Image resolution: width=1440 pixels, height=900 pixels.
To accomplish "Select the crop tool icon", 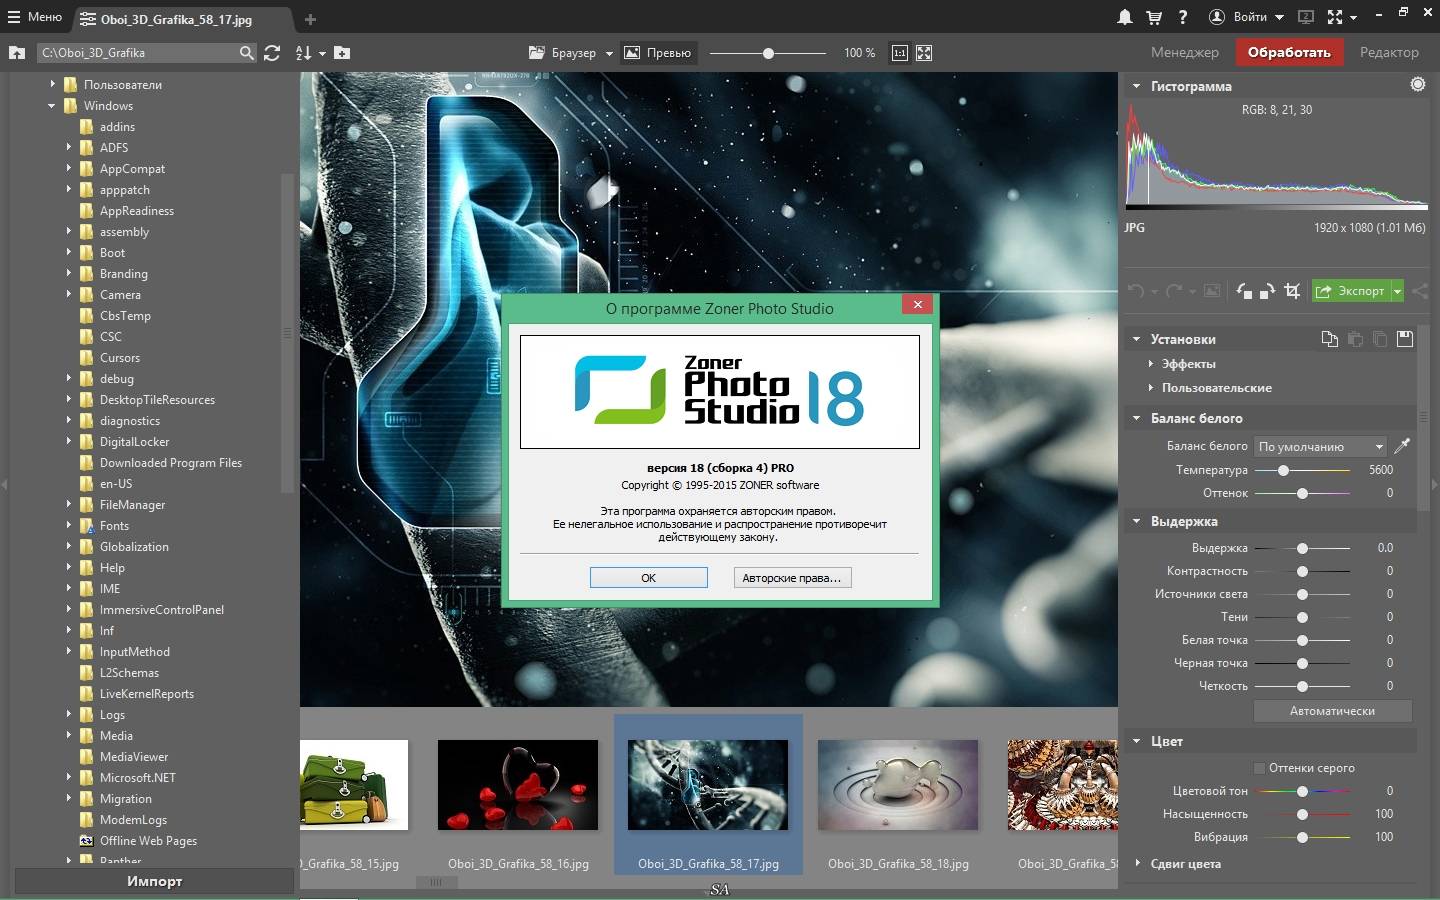I will (1292, 291).
